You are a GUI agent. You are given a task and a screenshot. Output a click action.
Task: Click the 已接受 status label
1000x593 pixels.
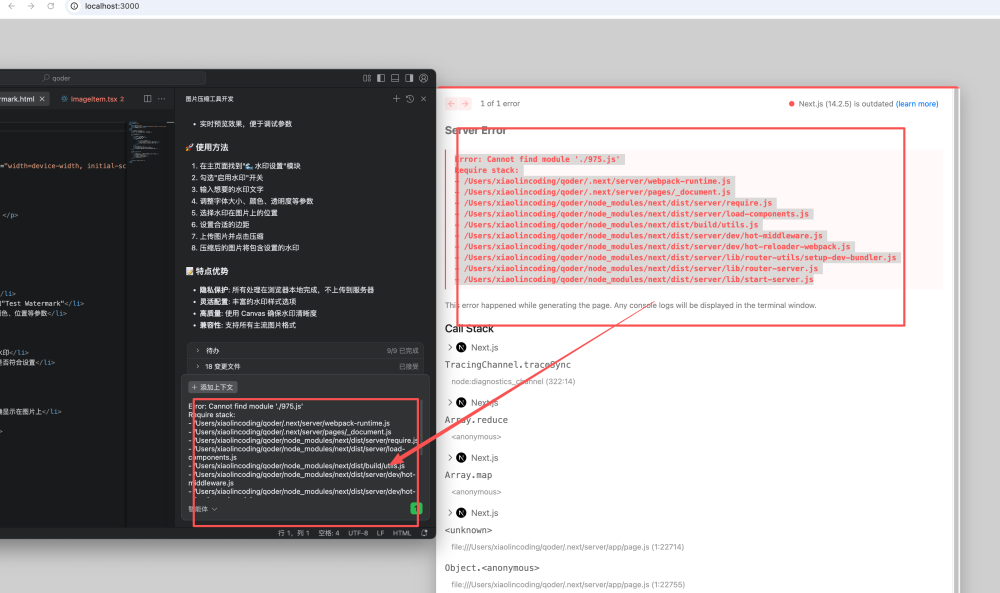pos(409,367)
